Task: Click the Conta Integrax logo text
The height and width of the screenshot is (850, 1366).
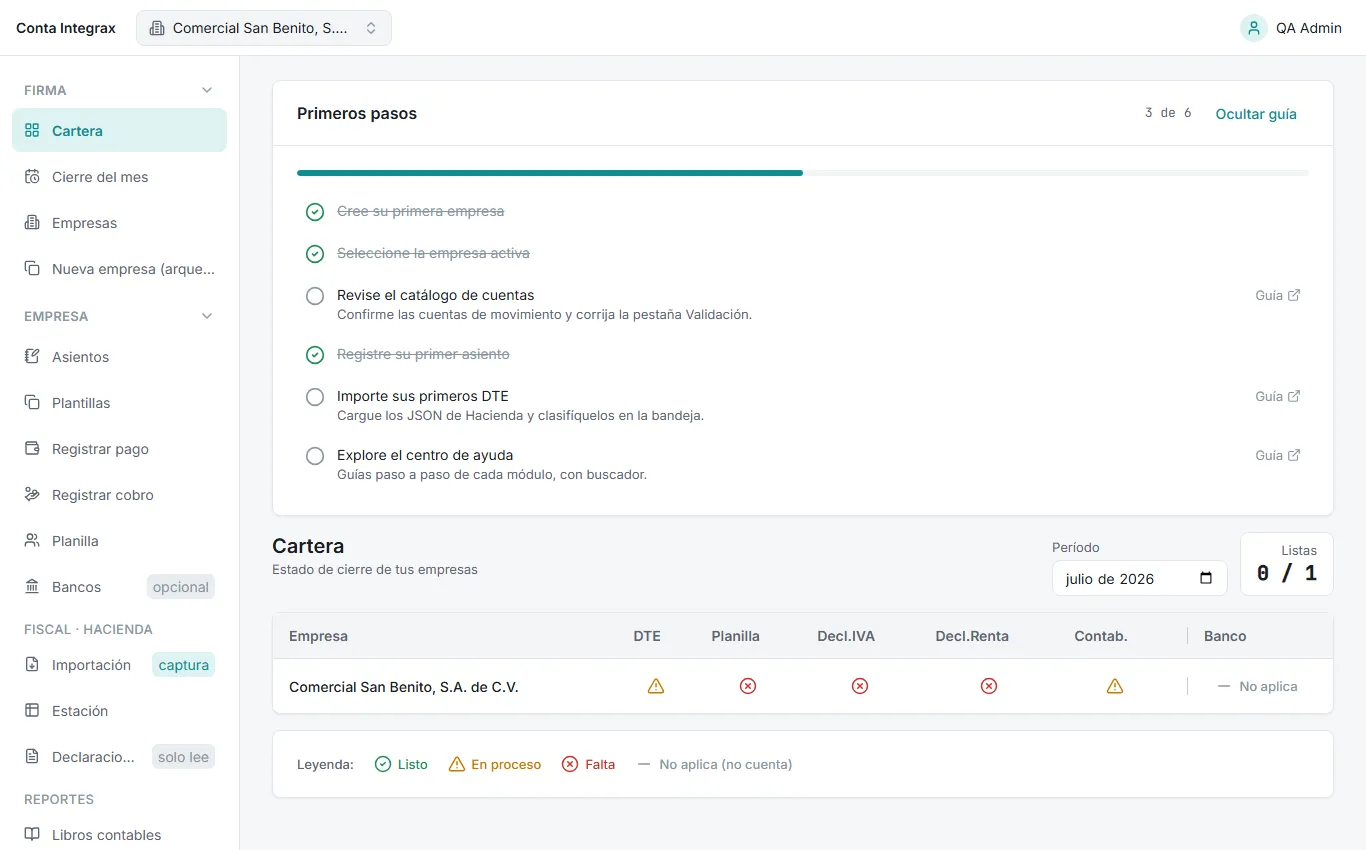Action: point(66,28)
